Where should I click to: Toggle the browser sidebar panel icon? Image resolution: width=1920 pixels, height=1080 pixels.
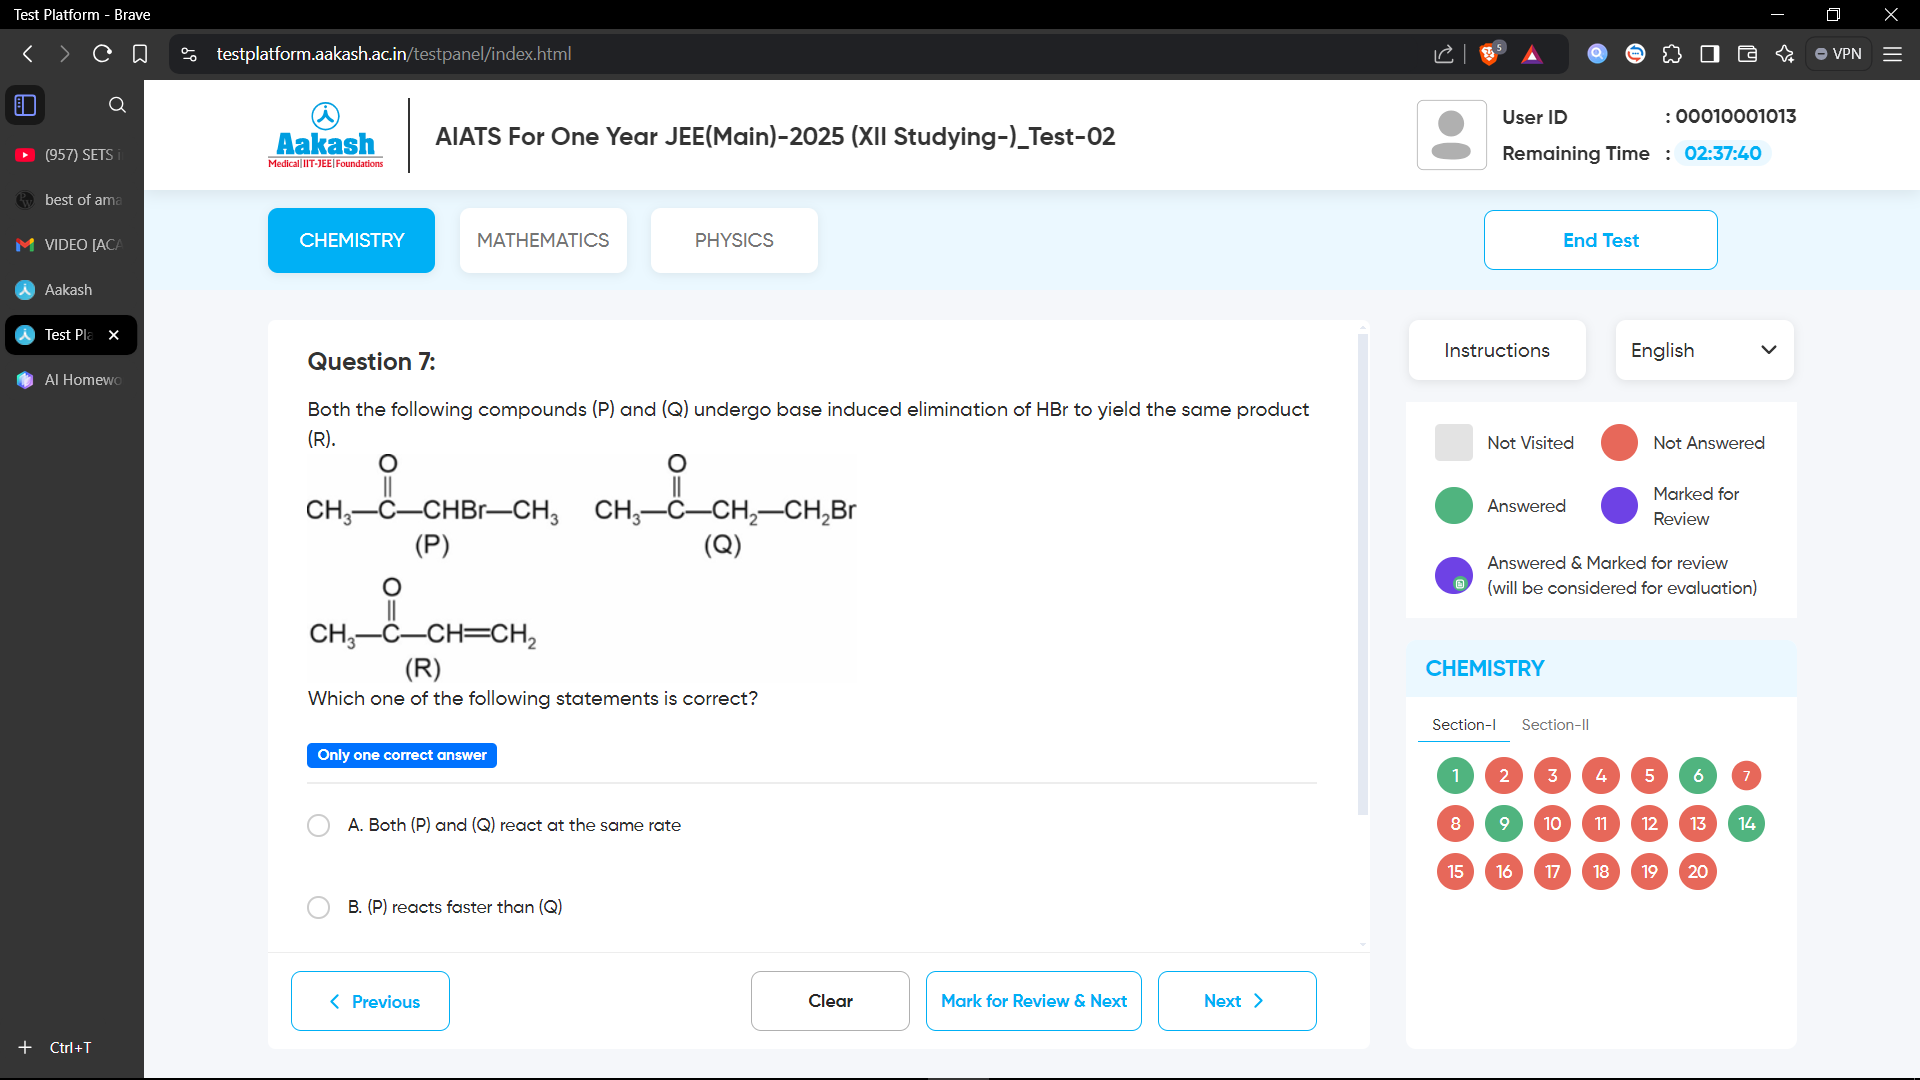tap(1710, 54)
